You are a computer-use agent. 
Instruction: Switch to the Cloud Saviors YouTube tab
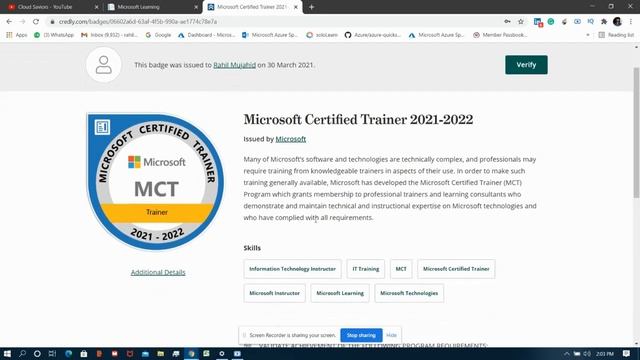coord(51,7)
